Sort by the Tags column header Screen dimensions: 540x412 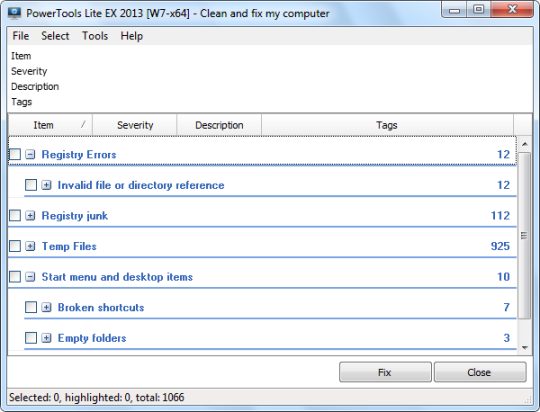[387, 125]
